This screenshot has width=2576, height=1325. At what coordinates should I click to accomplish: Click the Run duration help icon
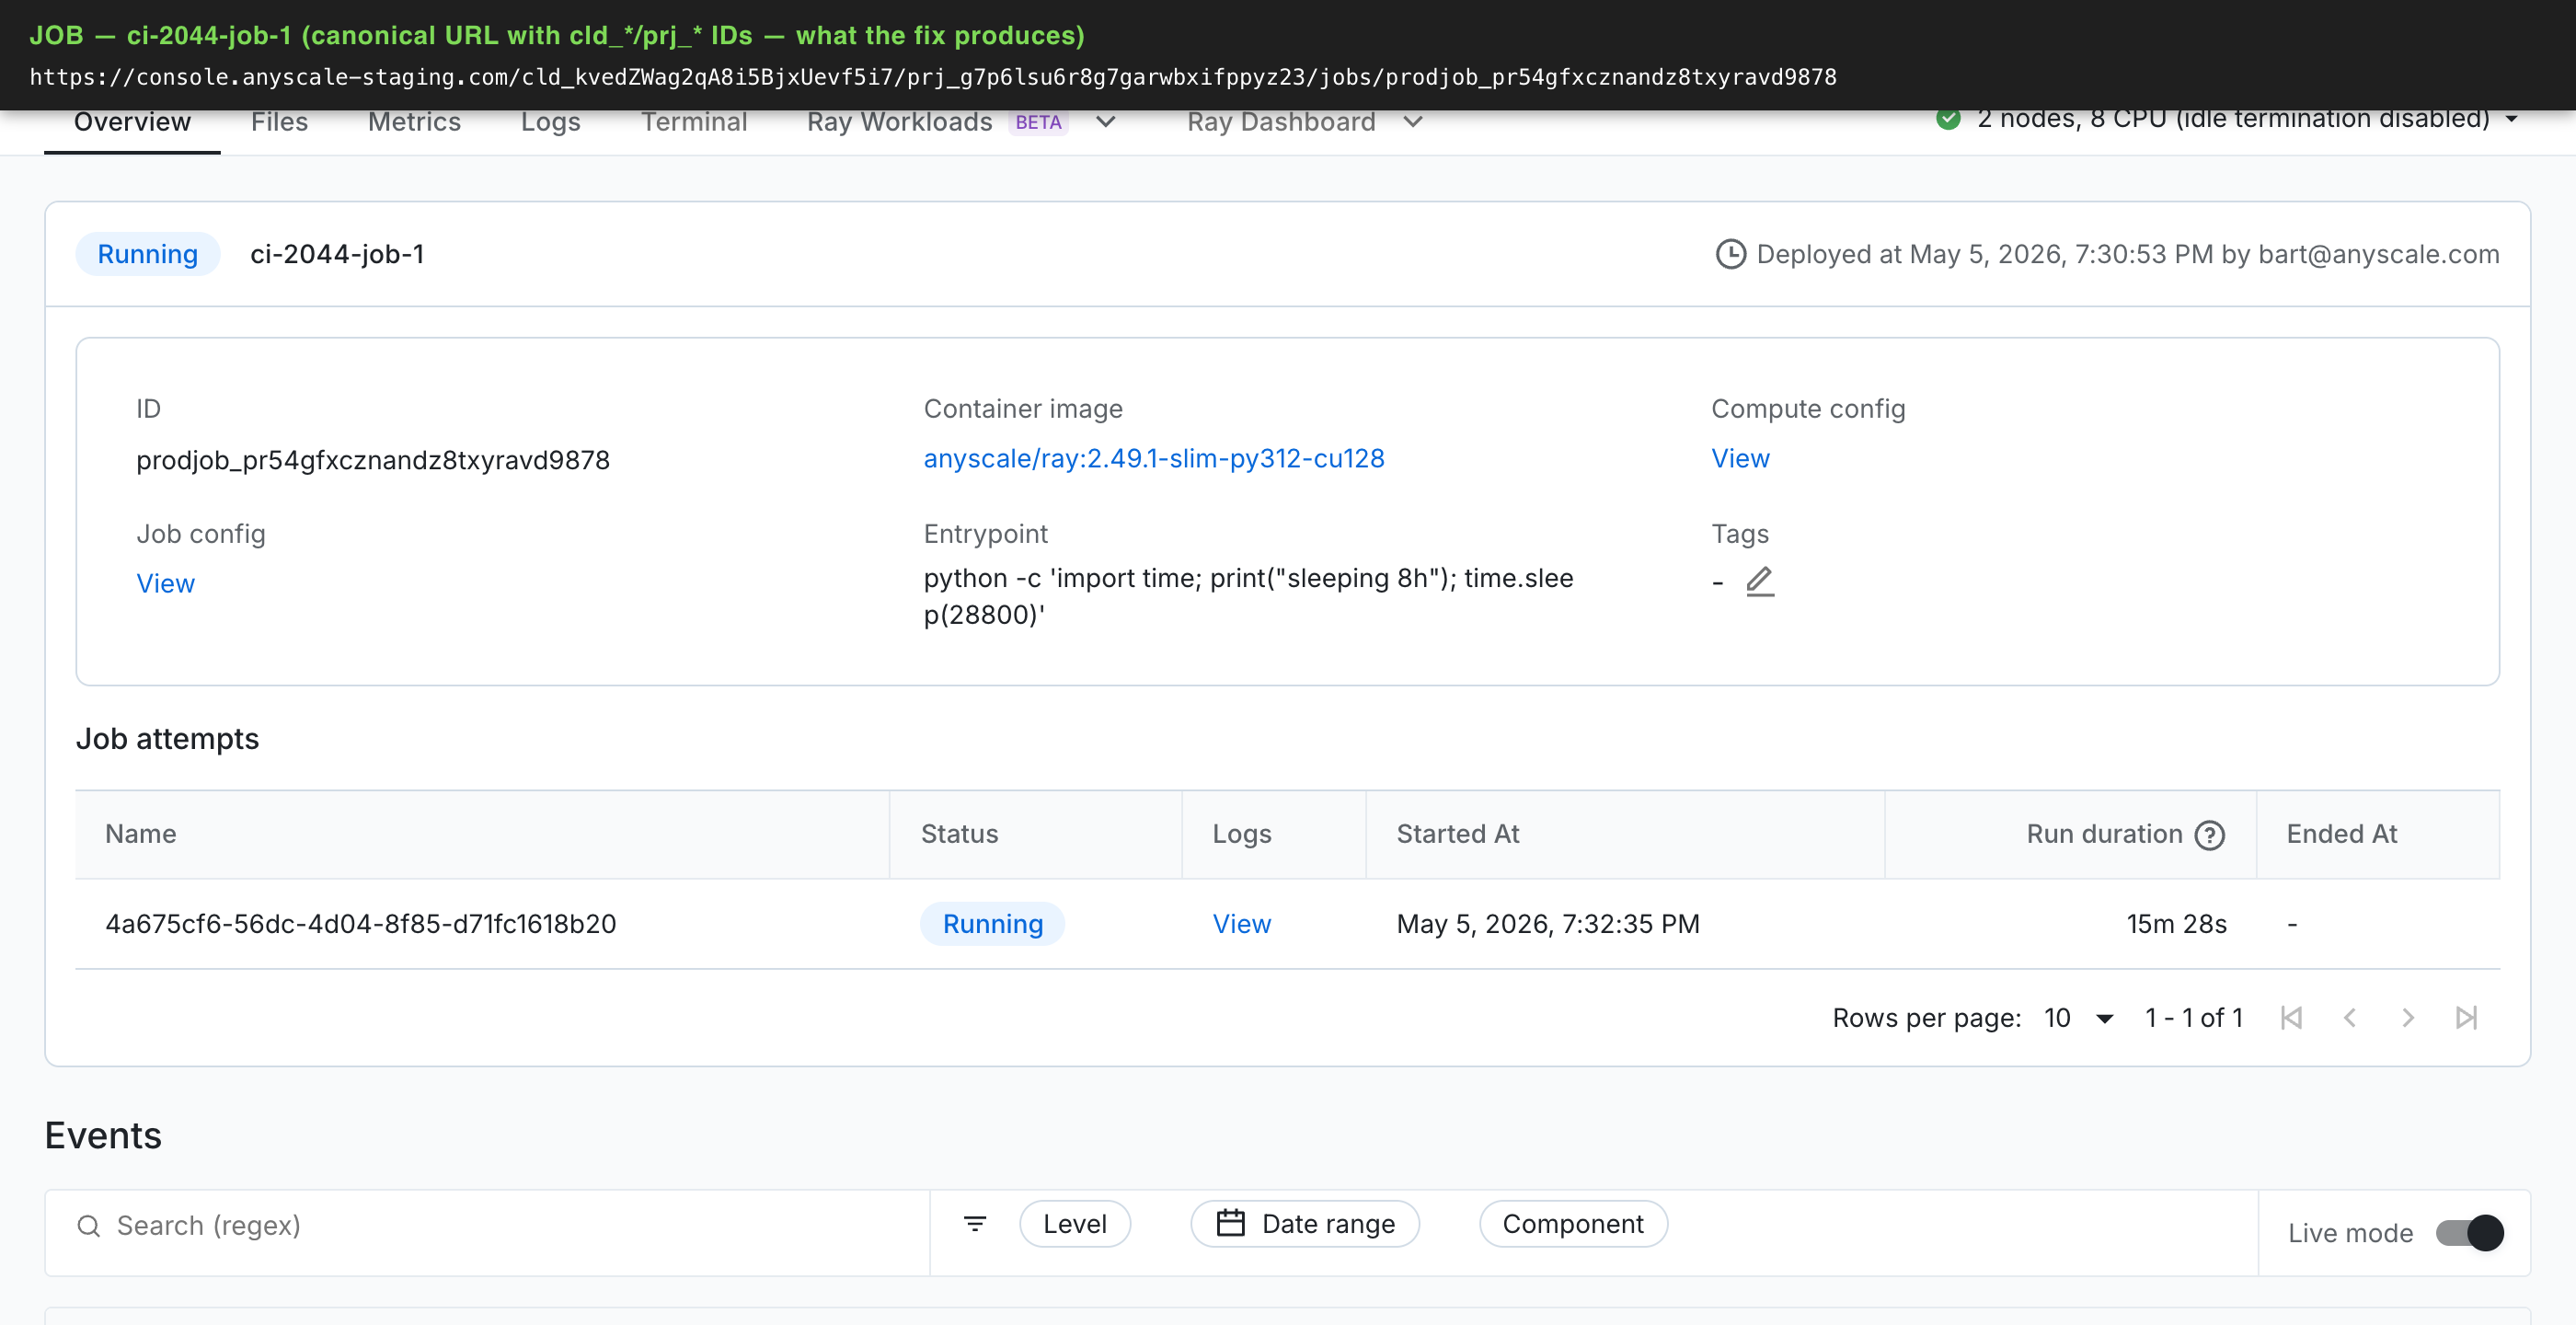coord(2209,834)
